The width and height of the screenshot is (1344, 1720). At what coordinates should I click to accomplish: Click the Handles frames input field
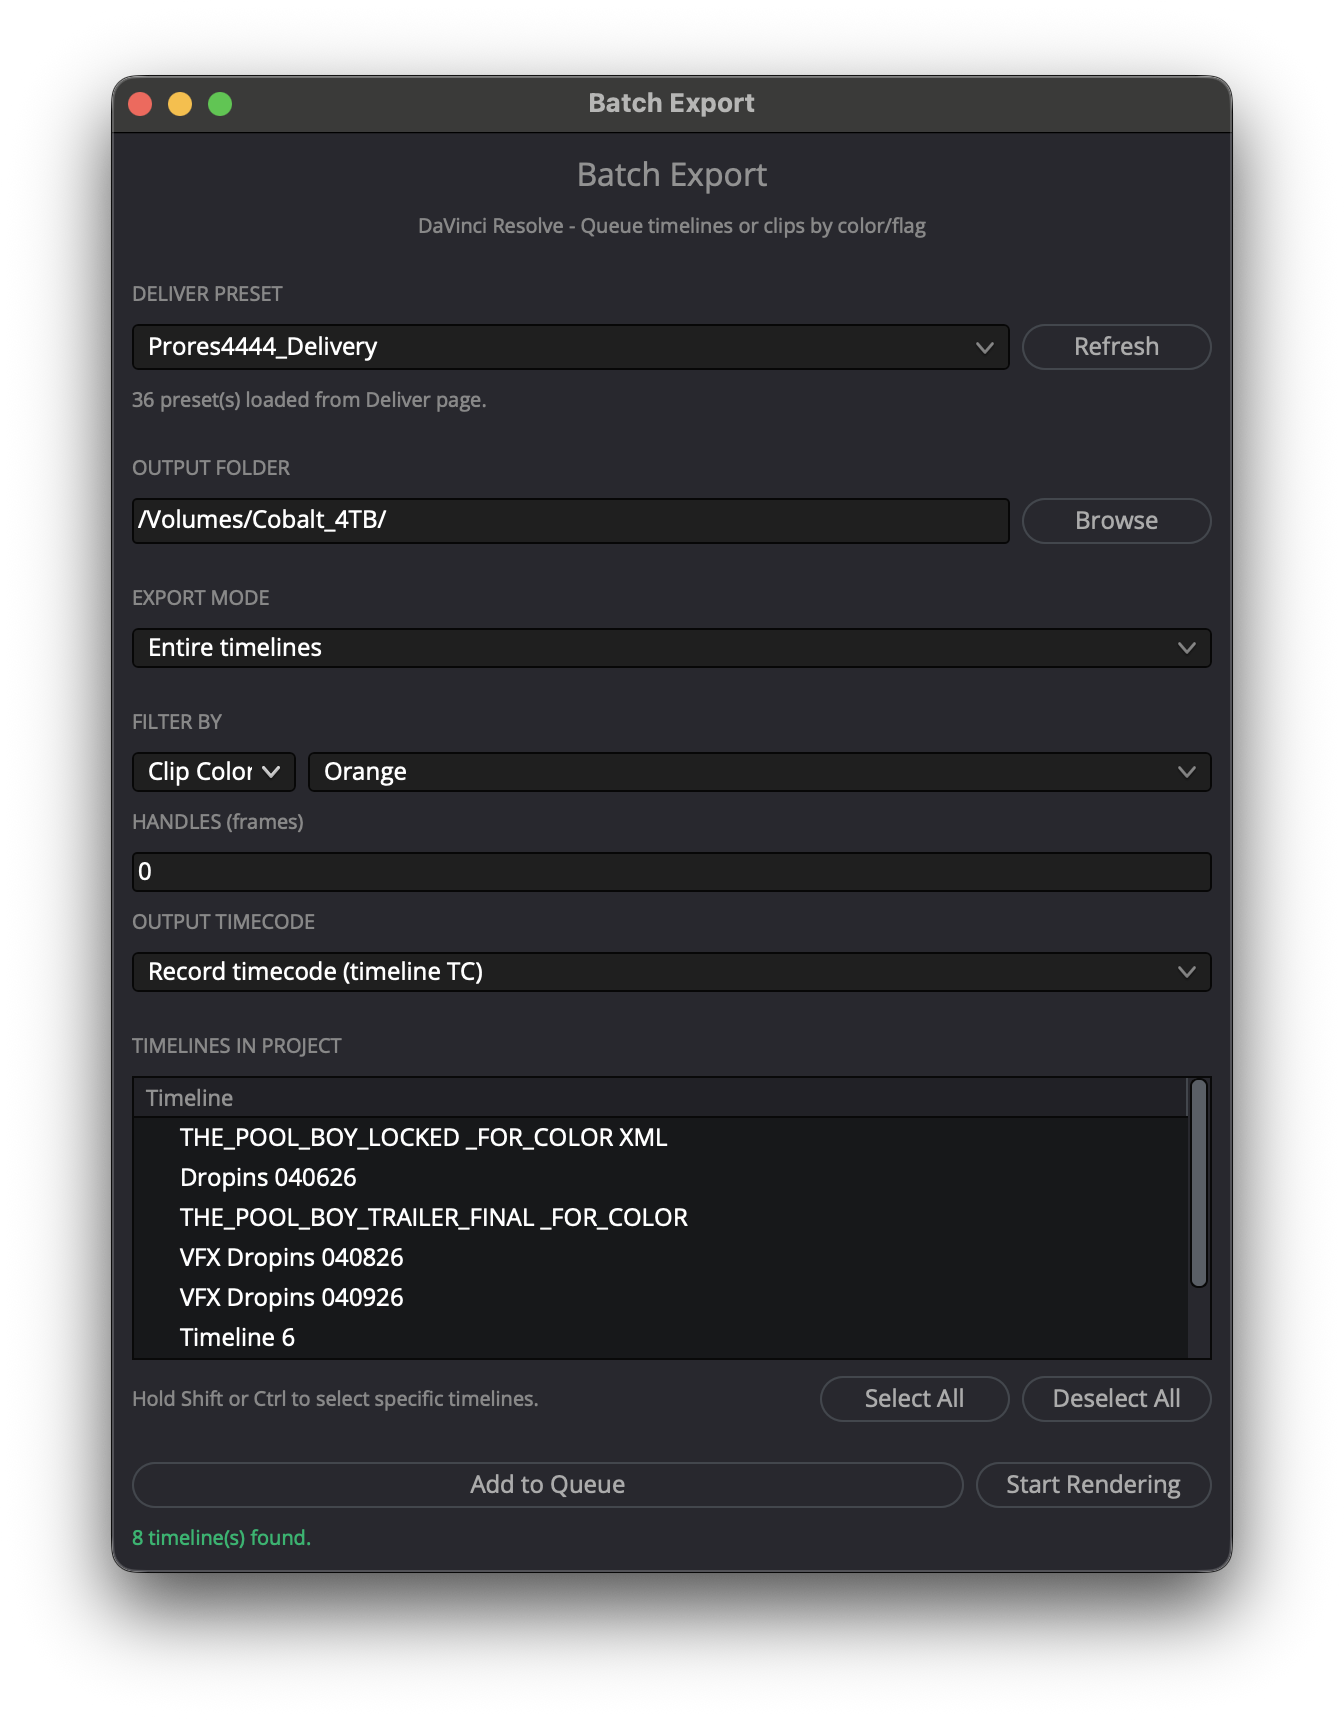pyautogui.click(x=671, y=872)
